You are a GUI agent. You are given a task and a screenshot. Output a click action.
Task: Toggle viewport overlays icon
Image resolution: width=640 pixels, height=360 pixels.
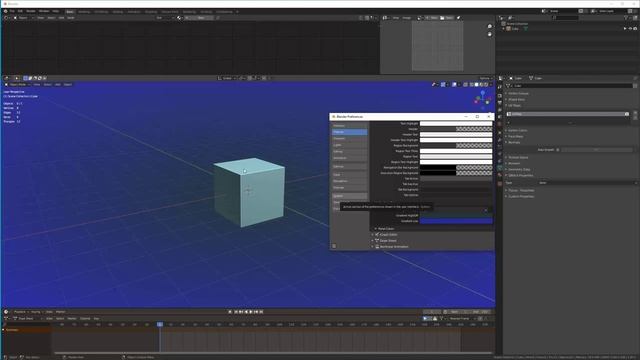coord(454,84)
